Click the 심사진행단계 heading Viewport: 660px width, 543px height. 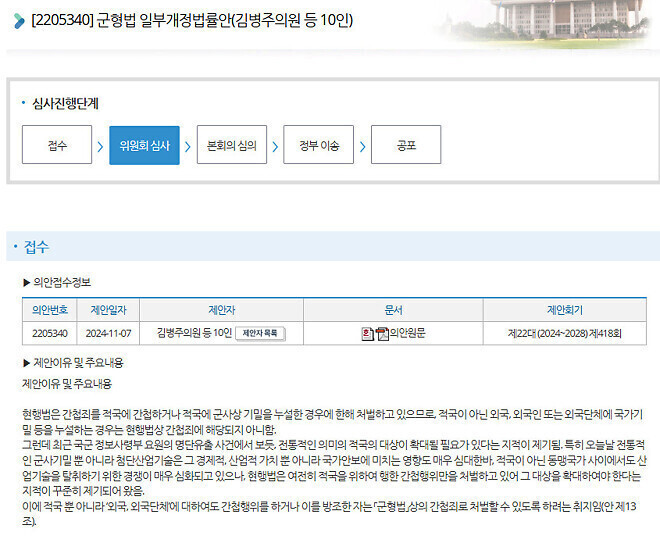(65, 104)
